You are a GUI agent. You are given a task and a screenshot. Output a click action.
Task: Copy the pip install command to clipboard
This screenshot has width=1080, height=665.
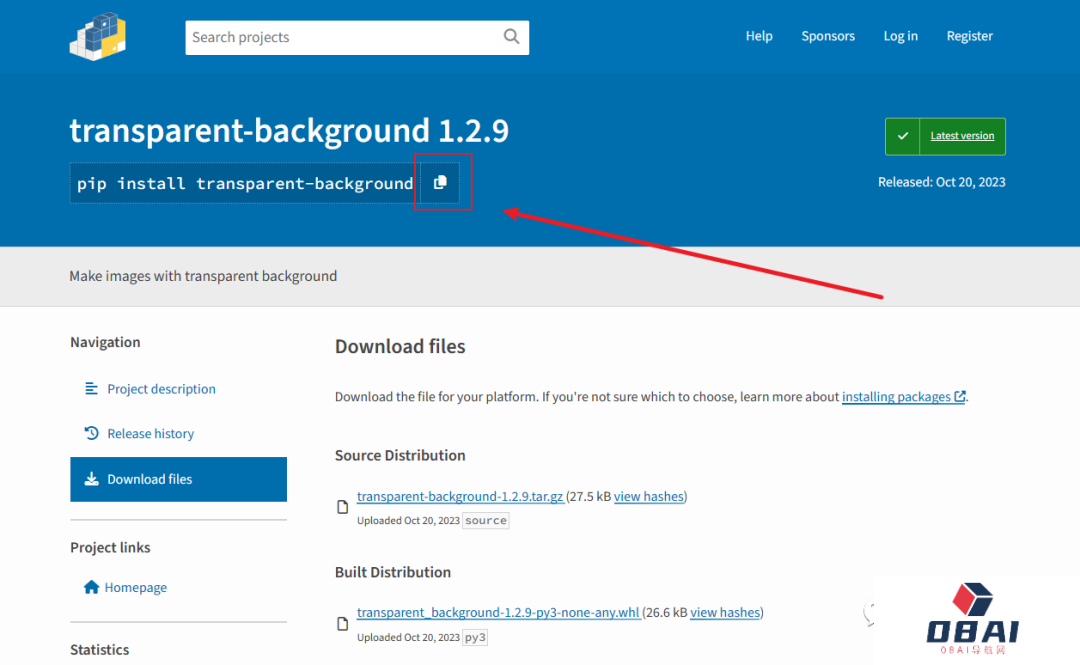click(440, 183)
